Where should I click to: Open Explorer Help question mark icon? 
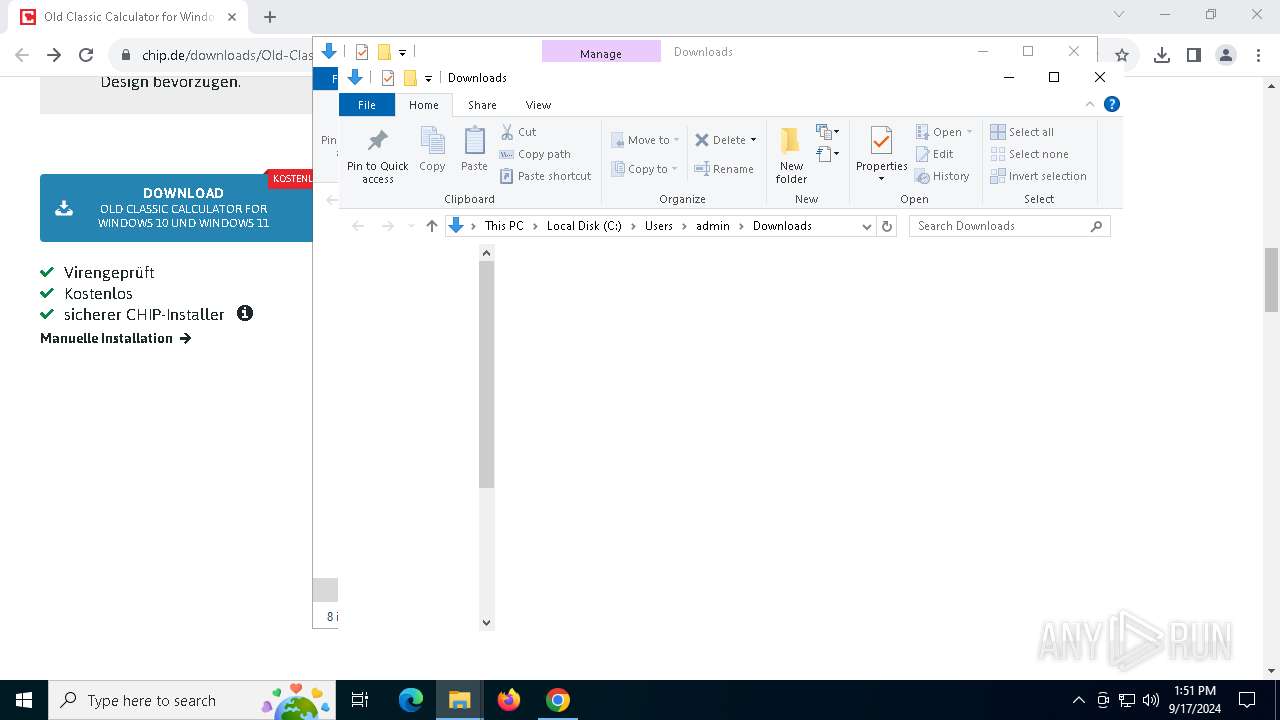pos(1112,104)
